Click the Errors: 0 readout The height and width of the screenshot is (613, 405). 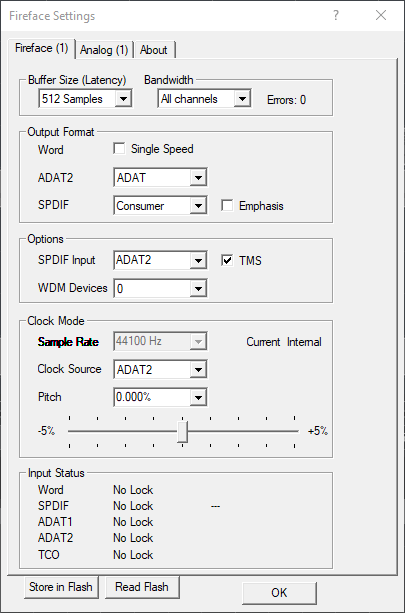point(287,100)
